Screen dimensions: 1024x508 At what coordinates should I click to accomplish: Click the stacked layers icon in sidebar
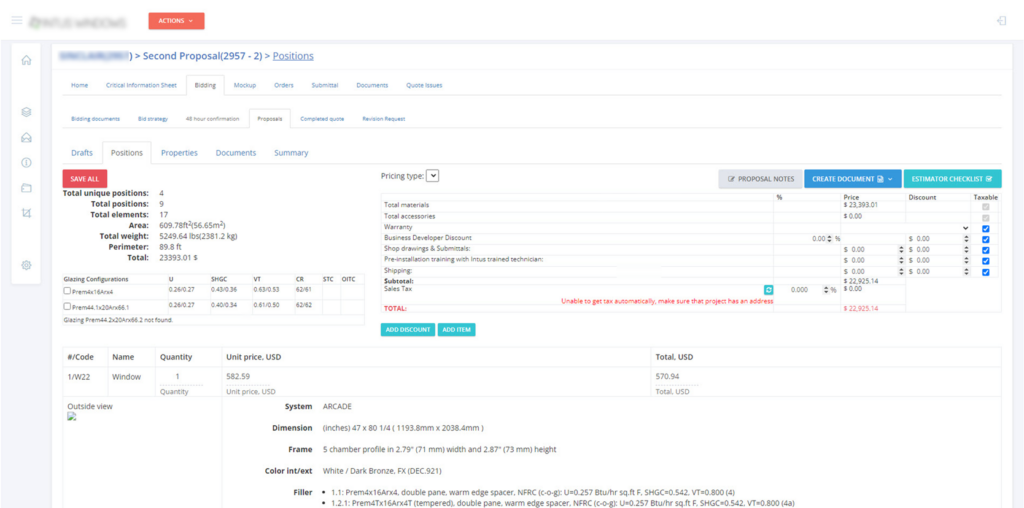click(x=26, y=112)
